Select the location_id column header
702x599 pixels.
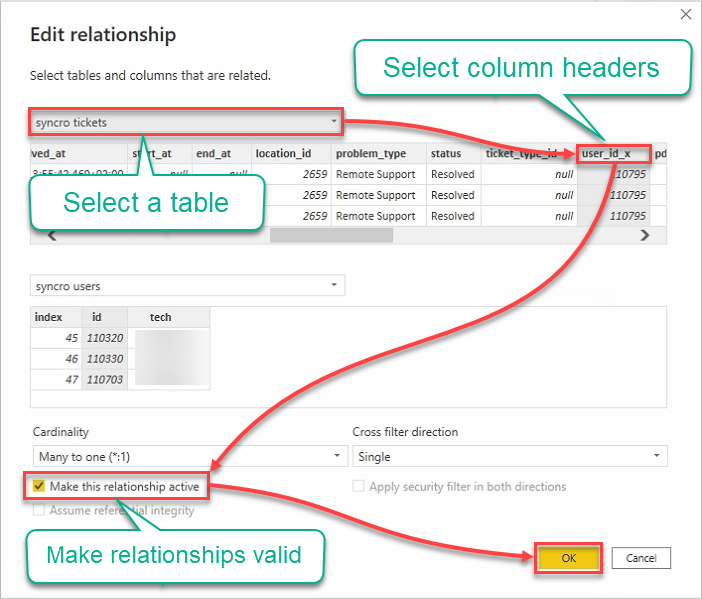(x=291, y=154)
